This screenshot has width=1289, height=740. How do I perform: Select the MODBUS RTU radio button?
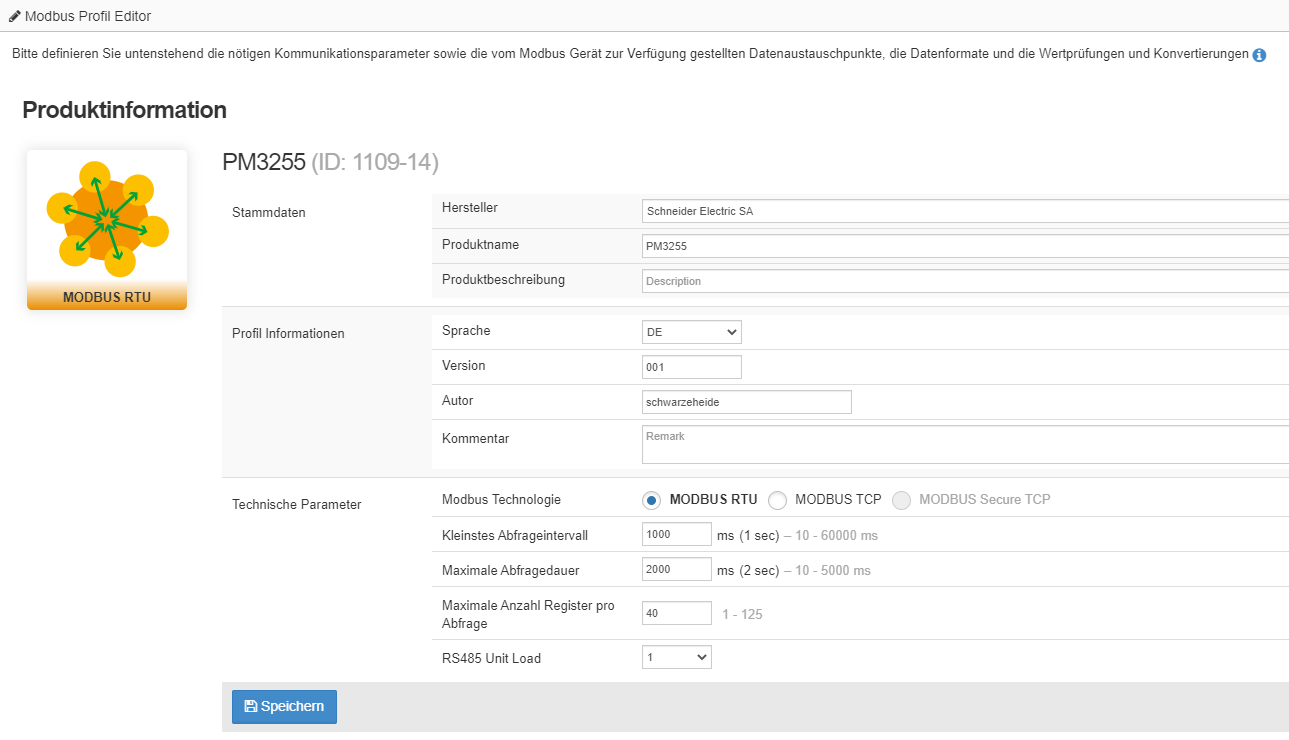point(651,500)
